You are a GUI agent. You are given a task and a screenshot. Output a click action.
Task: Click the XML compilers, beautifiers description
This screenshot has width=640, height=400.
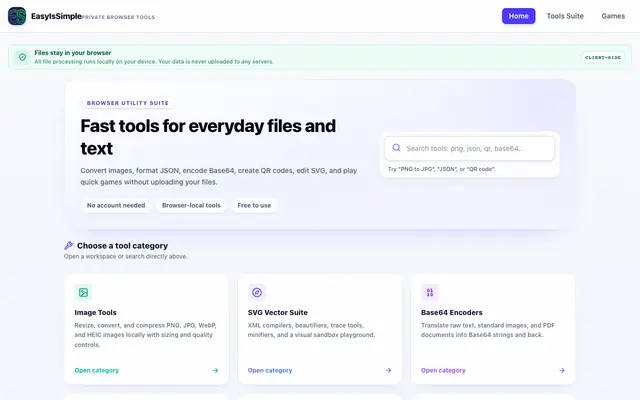311,330
